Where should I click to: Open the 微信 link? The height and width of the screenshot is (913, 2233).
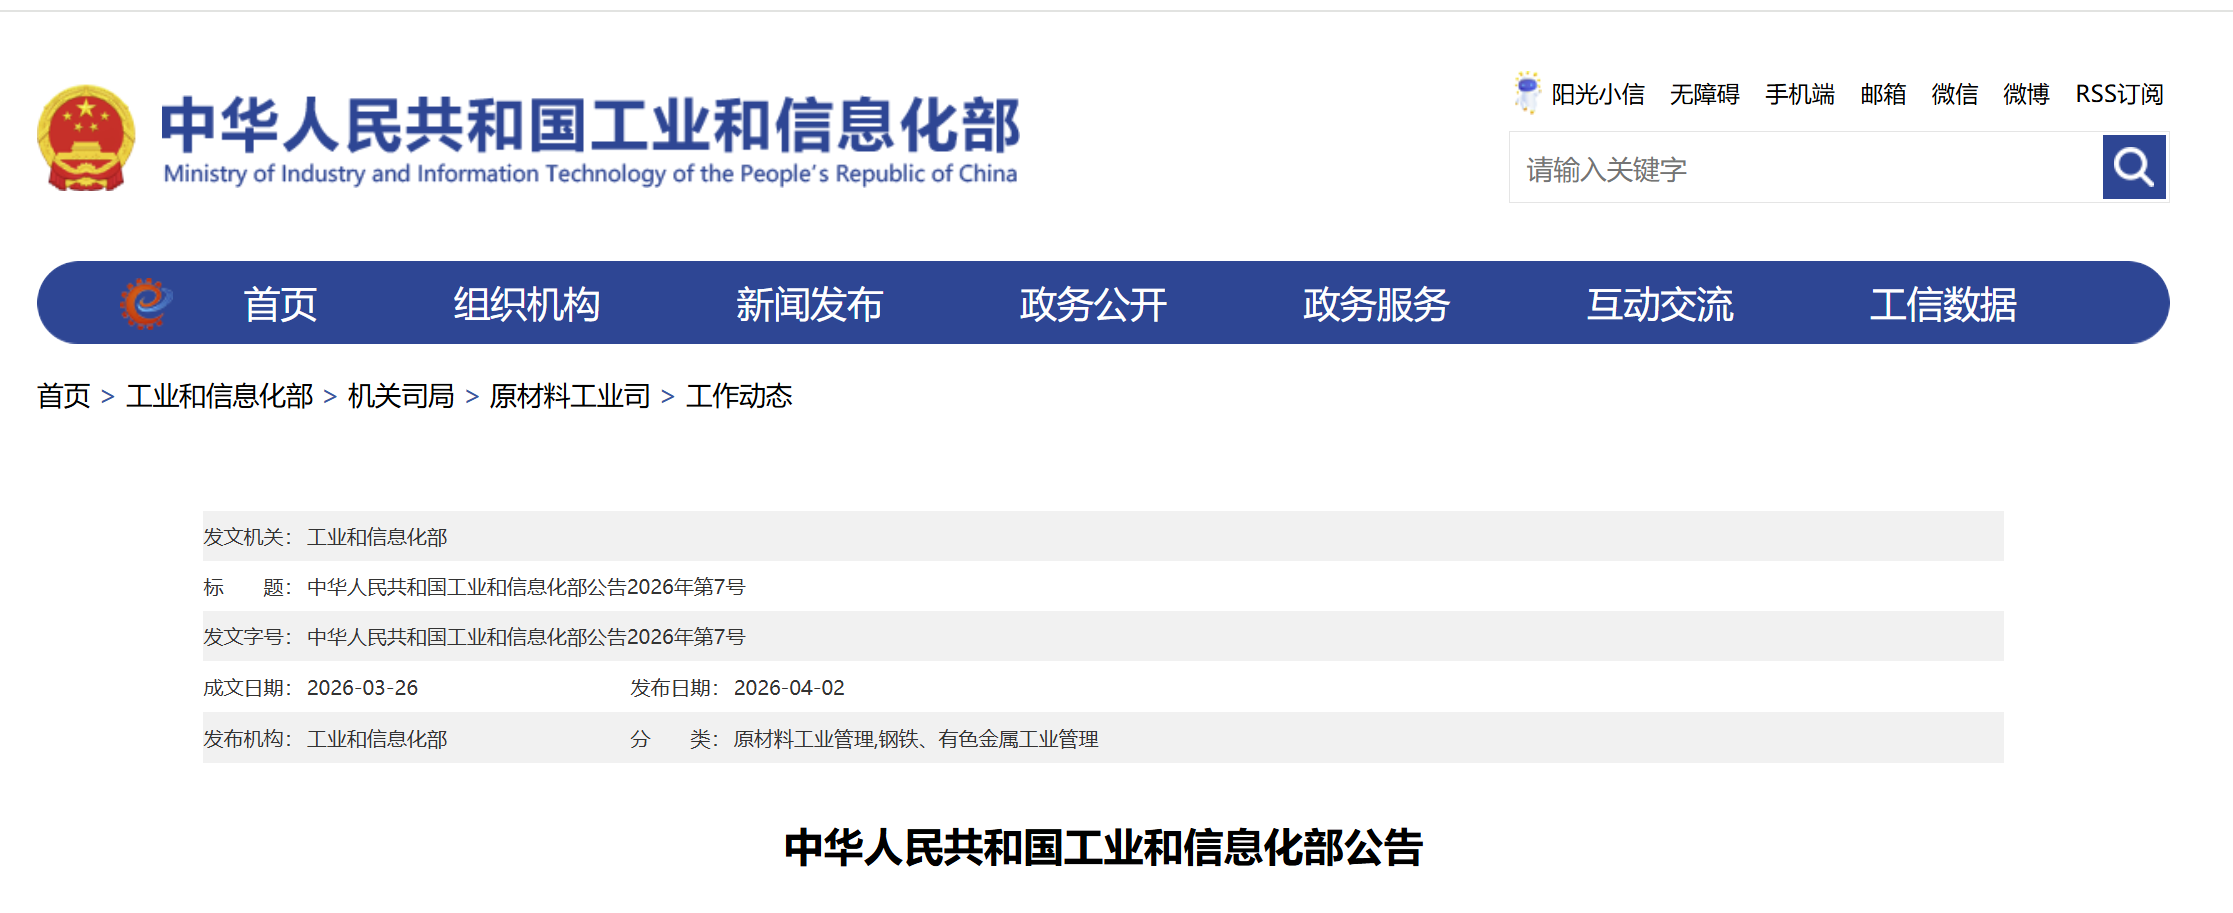[x=1954, y=94]
